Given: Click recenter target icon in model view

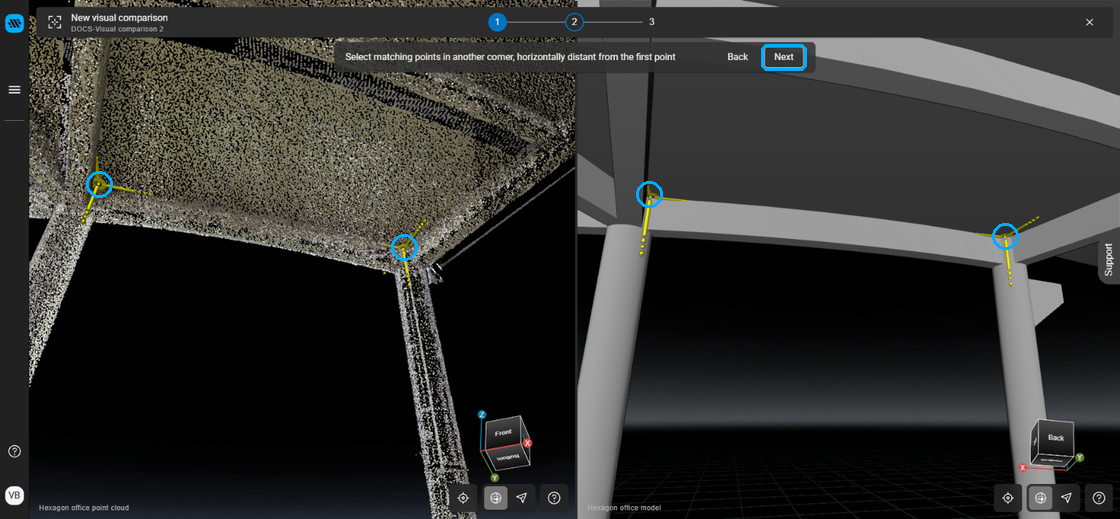Looking at the screenshot, I should coord(1008,498).
